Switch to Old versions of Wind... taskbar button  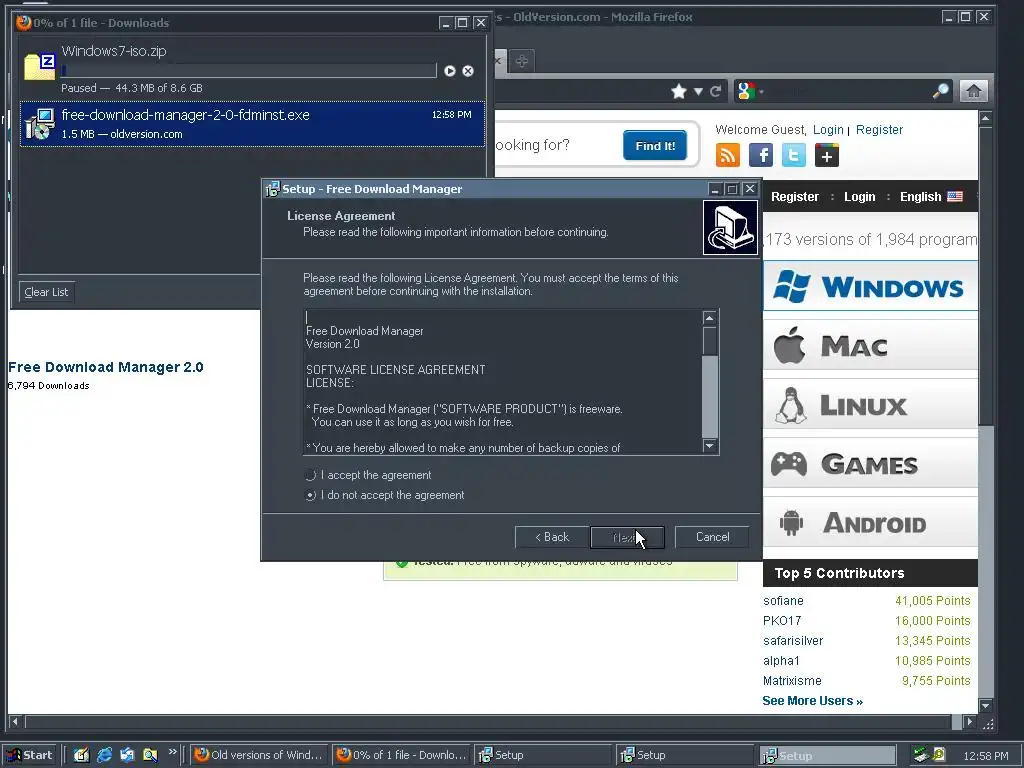click(259, 755)
